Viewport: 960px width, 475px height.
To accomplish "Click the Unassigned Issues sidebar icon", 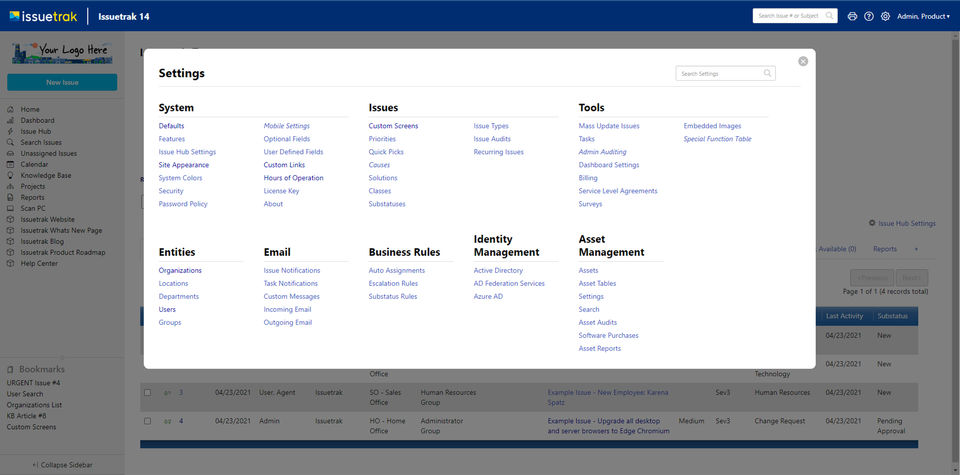I will (10, 154).
